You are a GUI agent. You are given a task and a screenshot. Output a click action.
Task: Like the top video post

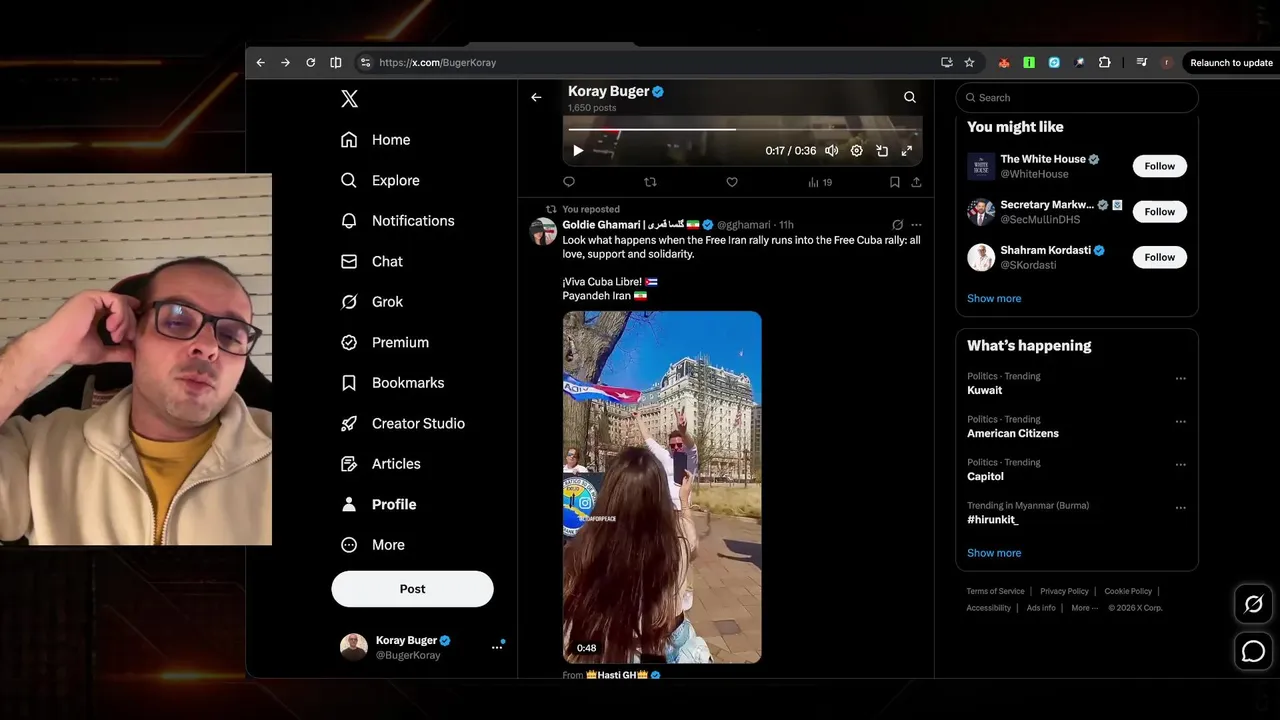click(732, 182)
